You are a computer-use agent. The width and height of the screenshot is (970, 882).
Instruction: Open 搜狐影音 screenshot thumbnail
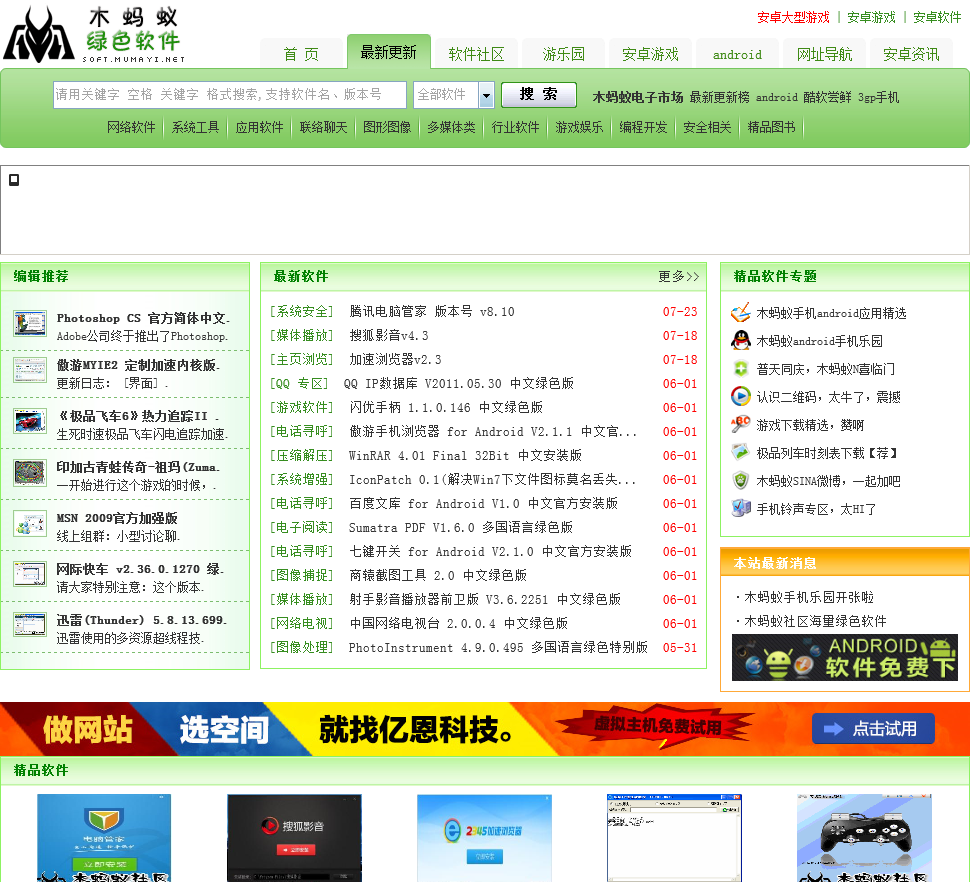pyautogui.click(x=294, y=838)
